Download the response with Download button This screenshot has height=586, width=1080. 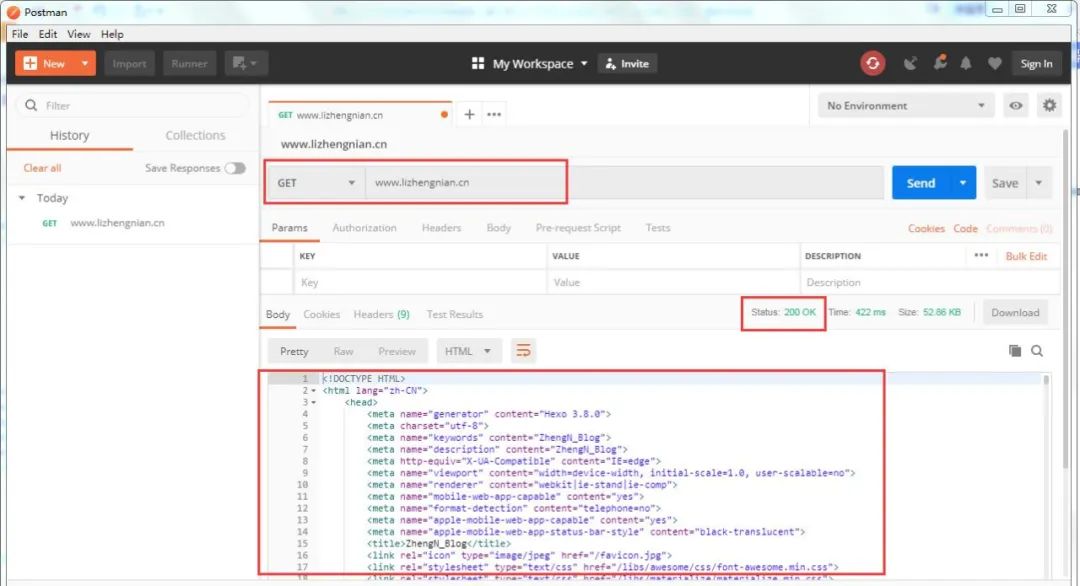[x=1015, y=313]
